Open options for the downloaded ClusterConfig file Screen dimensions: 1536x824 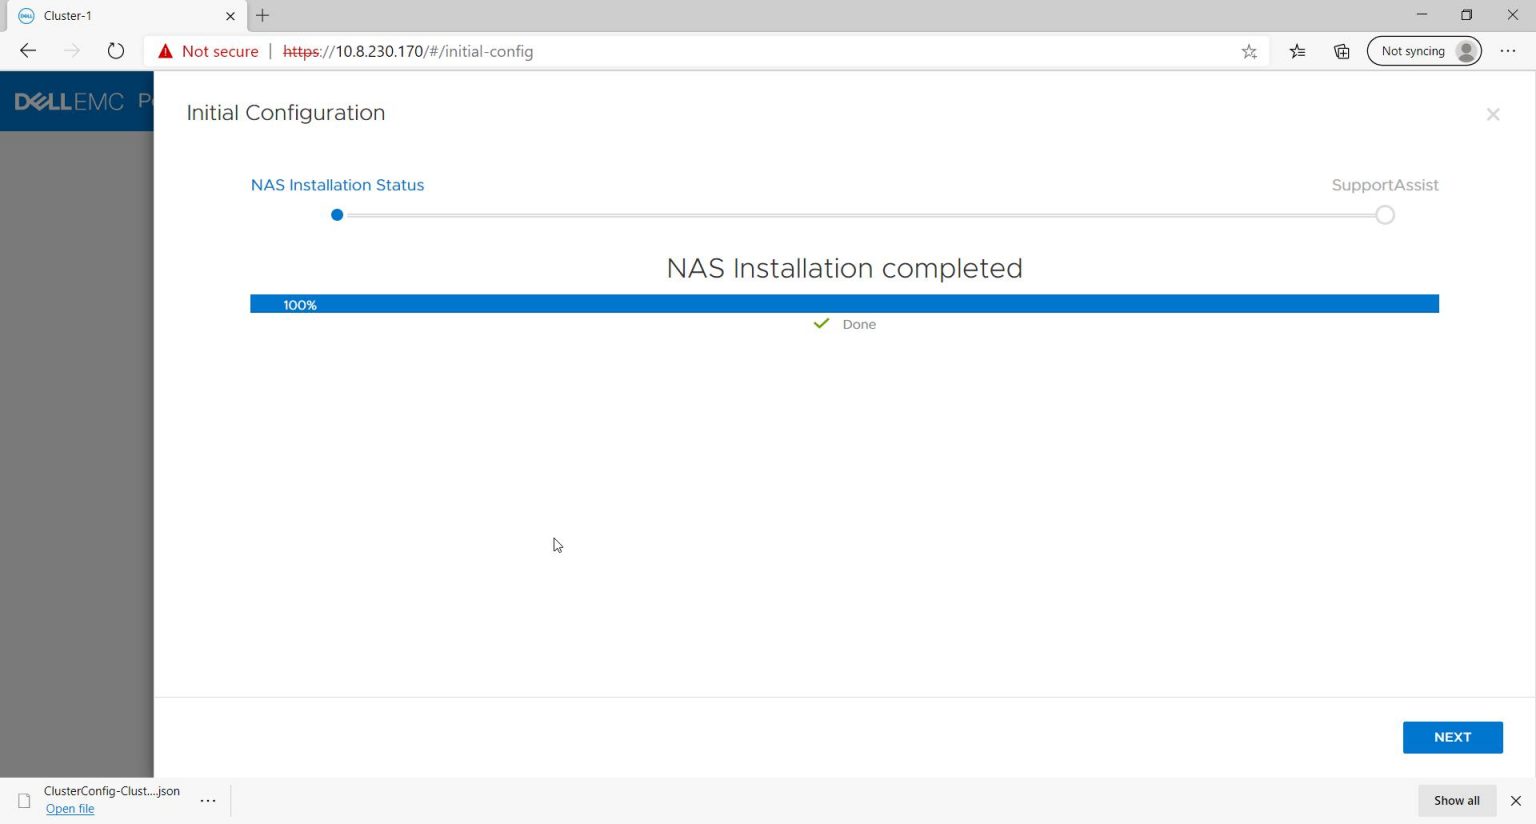pyautogui.click(x=207, y=800)
